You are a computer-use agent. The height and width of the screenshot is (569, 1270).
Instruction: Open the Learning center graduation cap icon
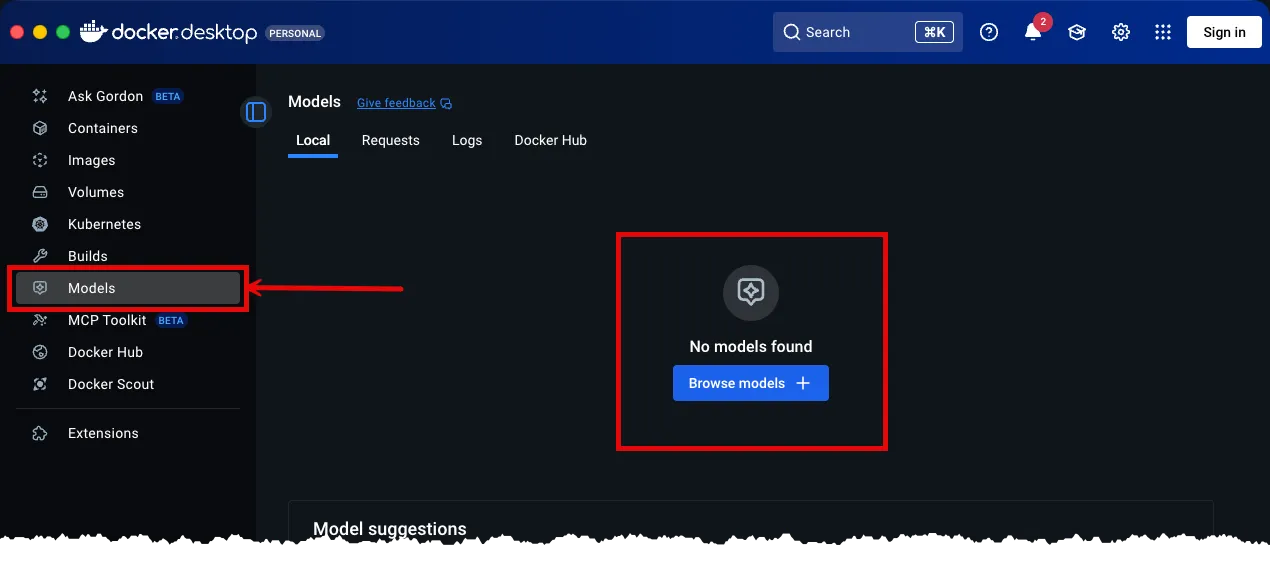coord(1077,32)
